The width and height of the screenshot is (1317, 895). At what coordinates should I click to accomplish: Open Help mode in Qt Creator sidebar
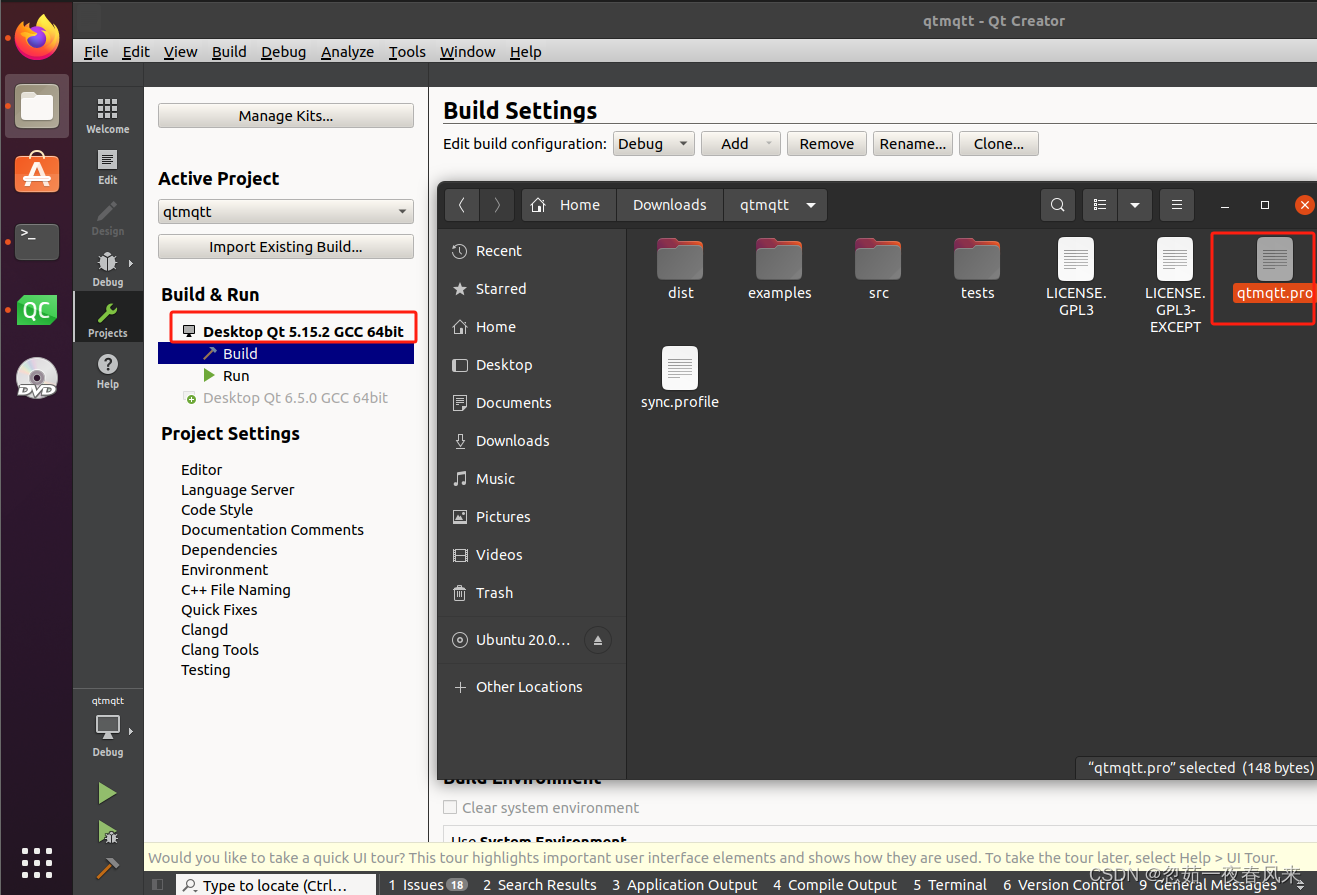[108, 371]
